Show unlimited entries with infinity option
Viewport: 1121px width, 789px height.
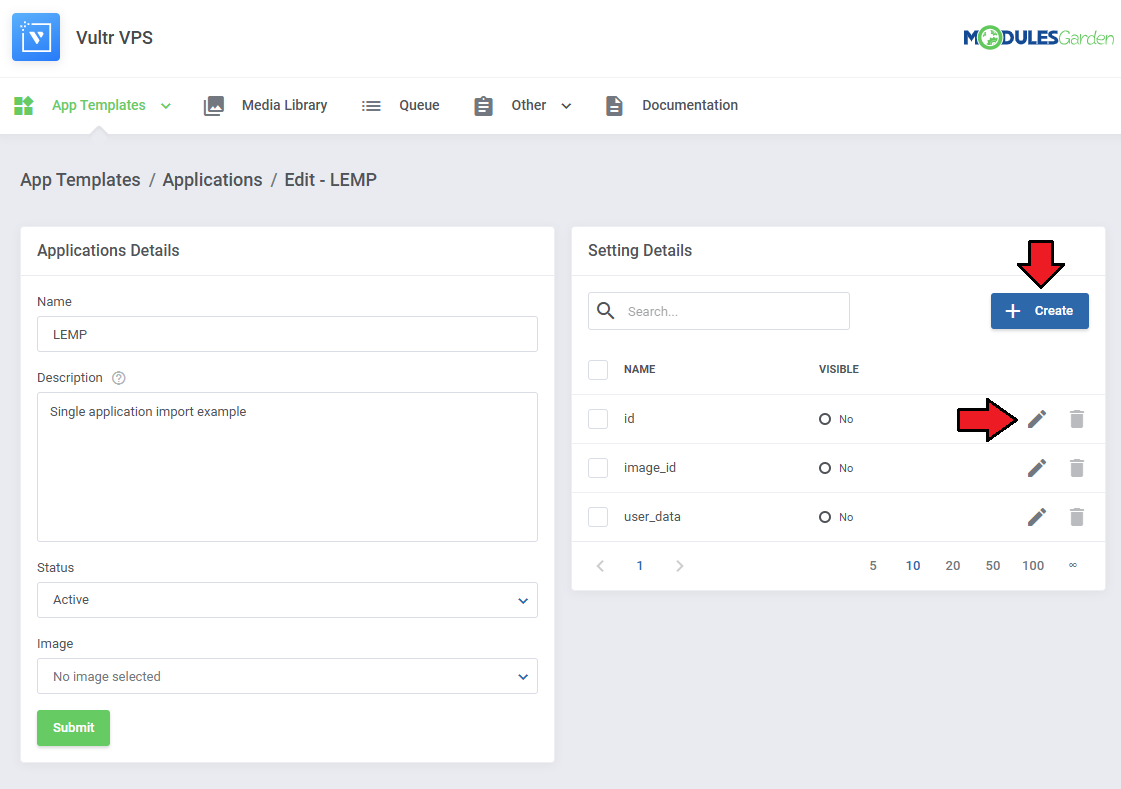point(1073,565)
